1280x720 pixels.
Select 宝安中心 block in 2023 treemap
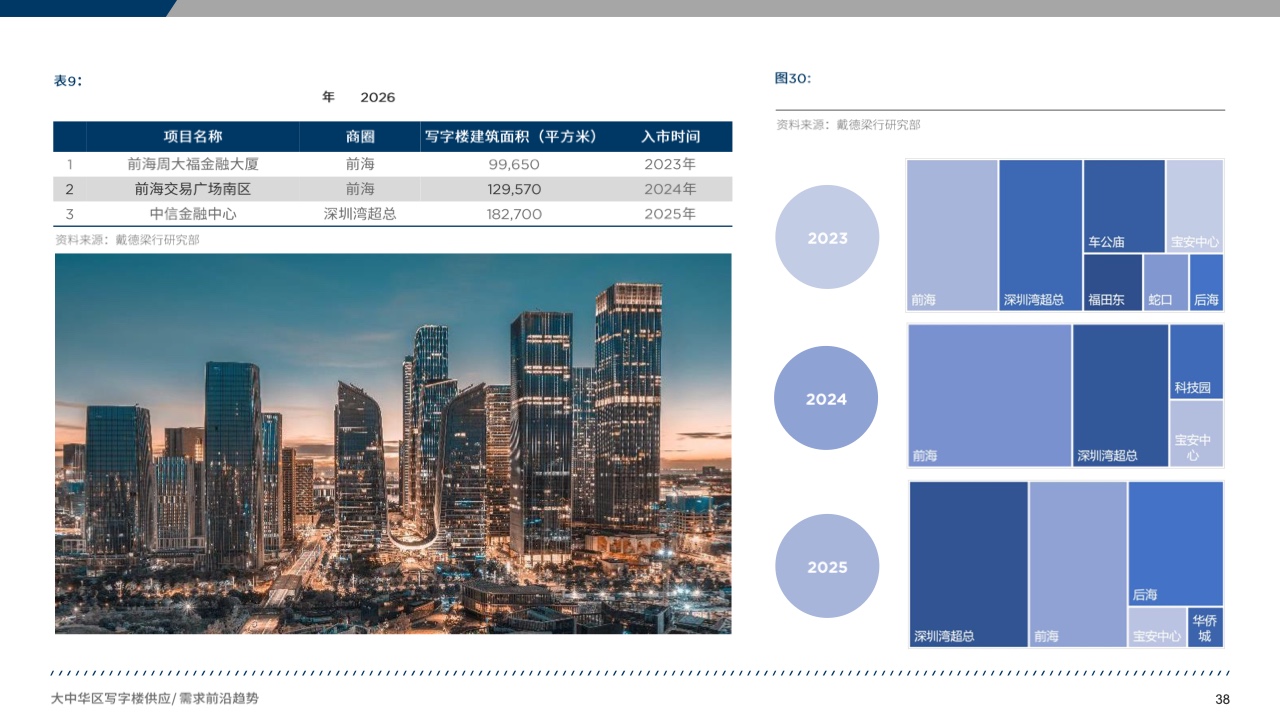click(x=1195, y=206)
